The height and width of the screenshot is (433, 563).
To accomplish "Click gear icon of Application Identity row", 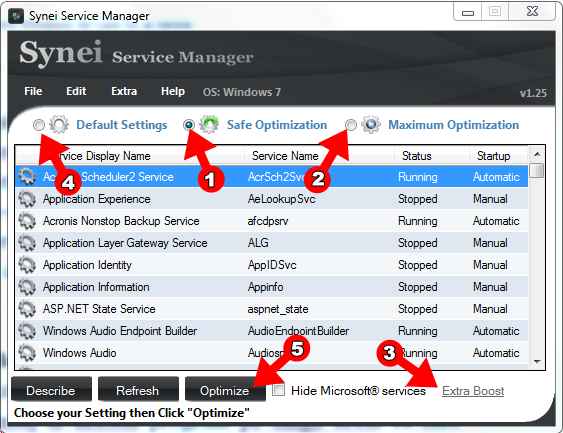I will (x=27, y=265).
